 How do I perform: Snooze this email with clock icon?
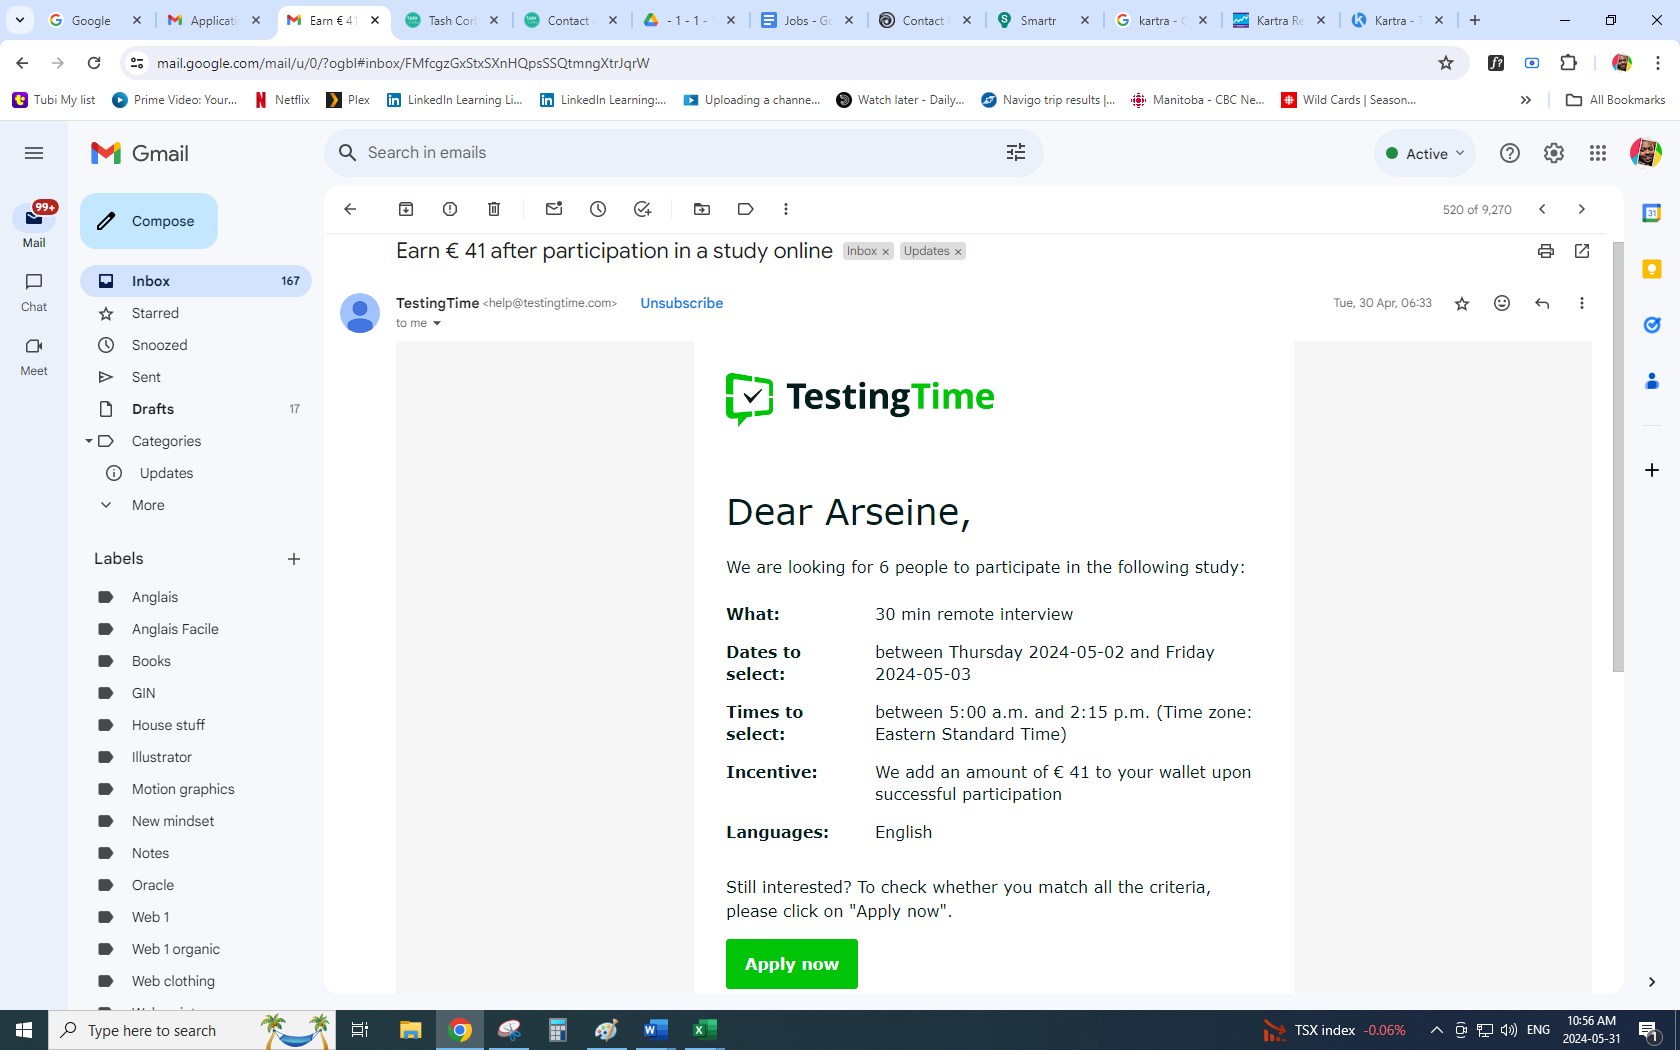[598, 209]
